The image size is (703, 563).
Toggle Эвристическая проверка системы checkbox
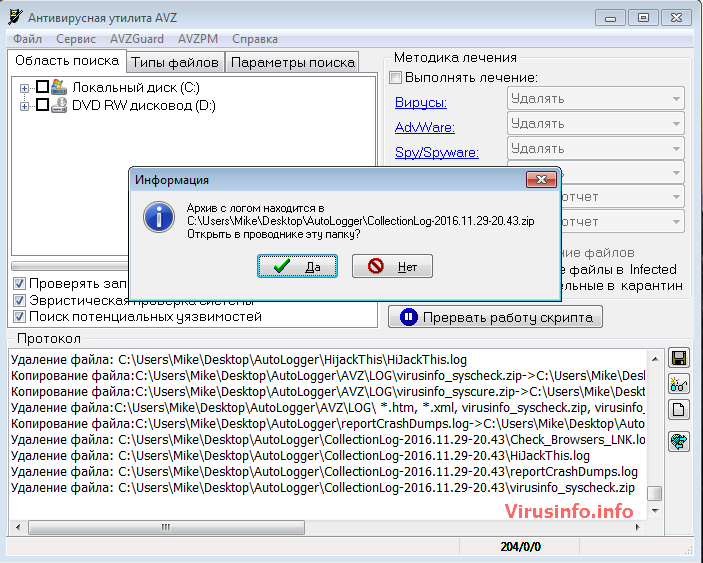pos(19,300)
